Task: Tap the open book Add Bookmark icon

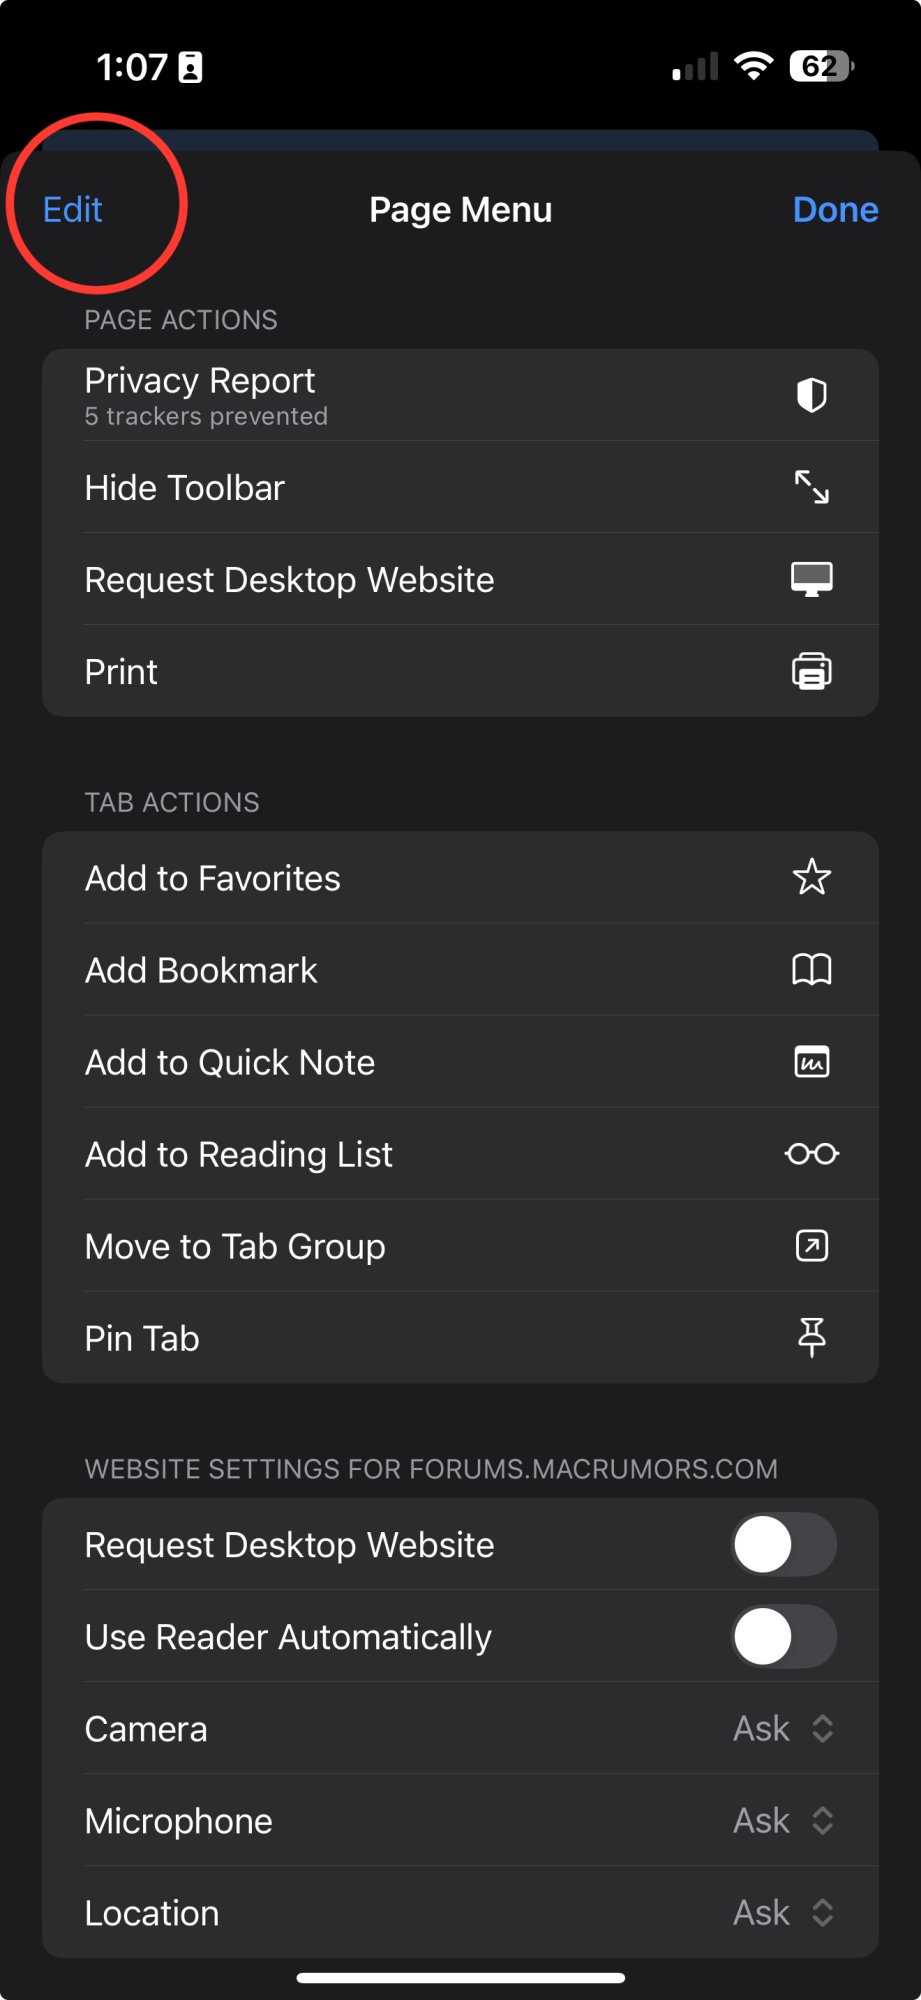Action: tap(811, 969)
